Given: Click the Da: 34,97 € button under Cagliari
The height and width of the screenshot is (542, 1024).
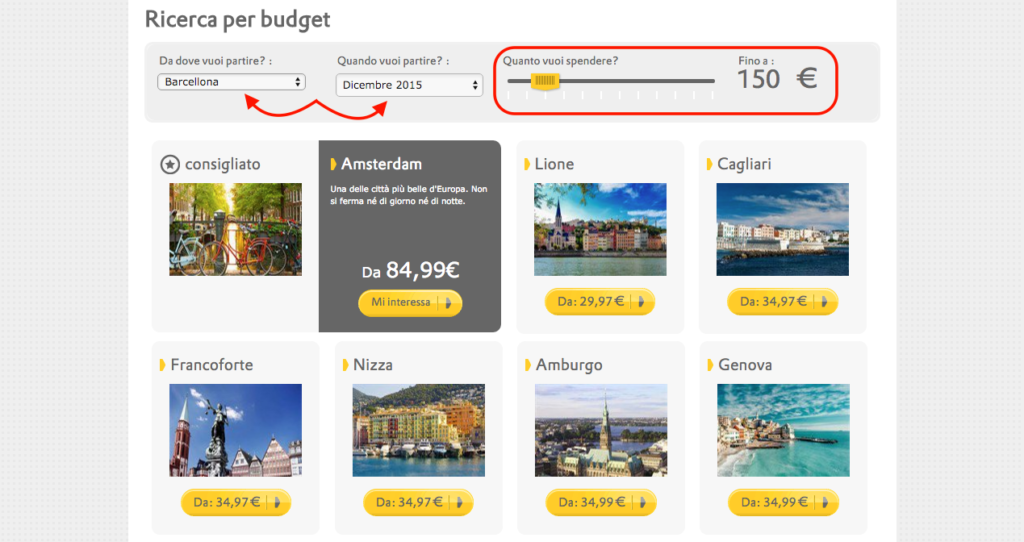Looking at the screenshot, I should [782, 301].
